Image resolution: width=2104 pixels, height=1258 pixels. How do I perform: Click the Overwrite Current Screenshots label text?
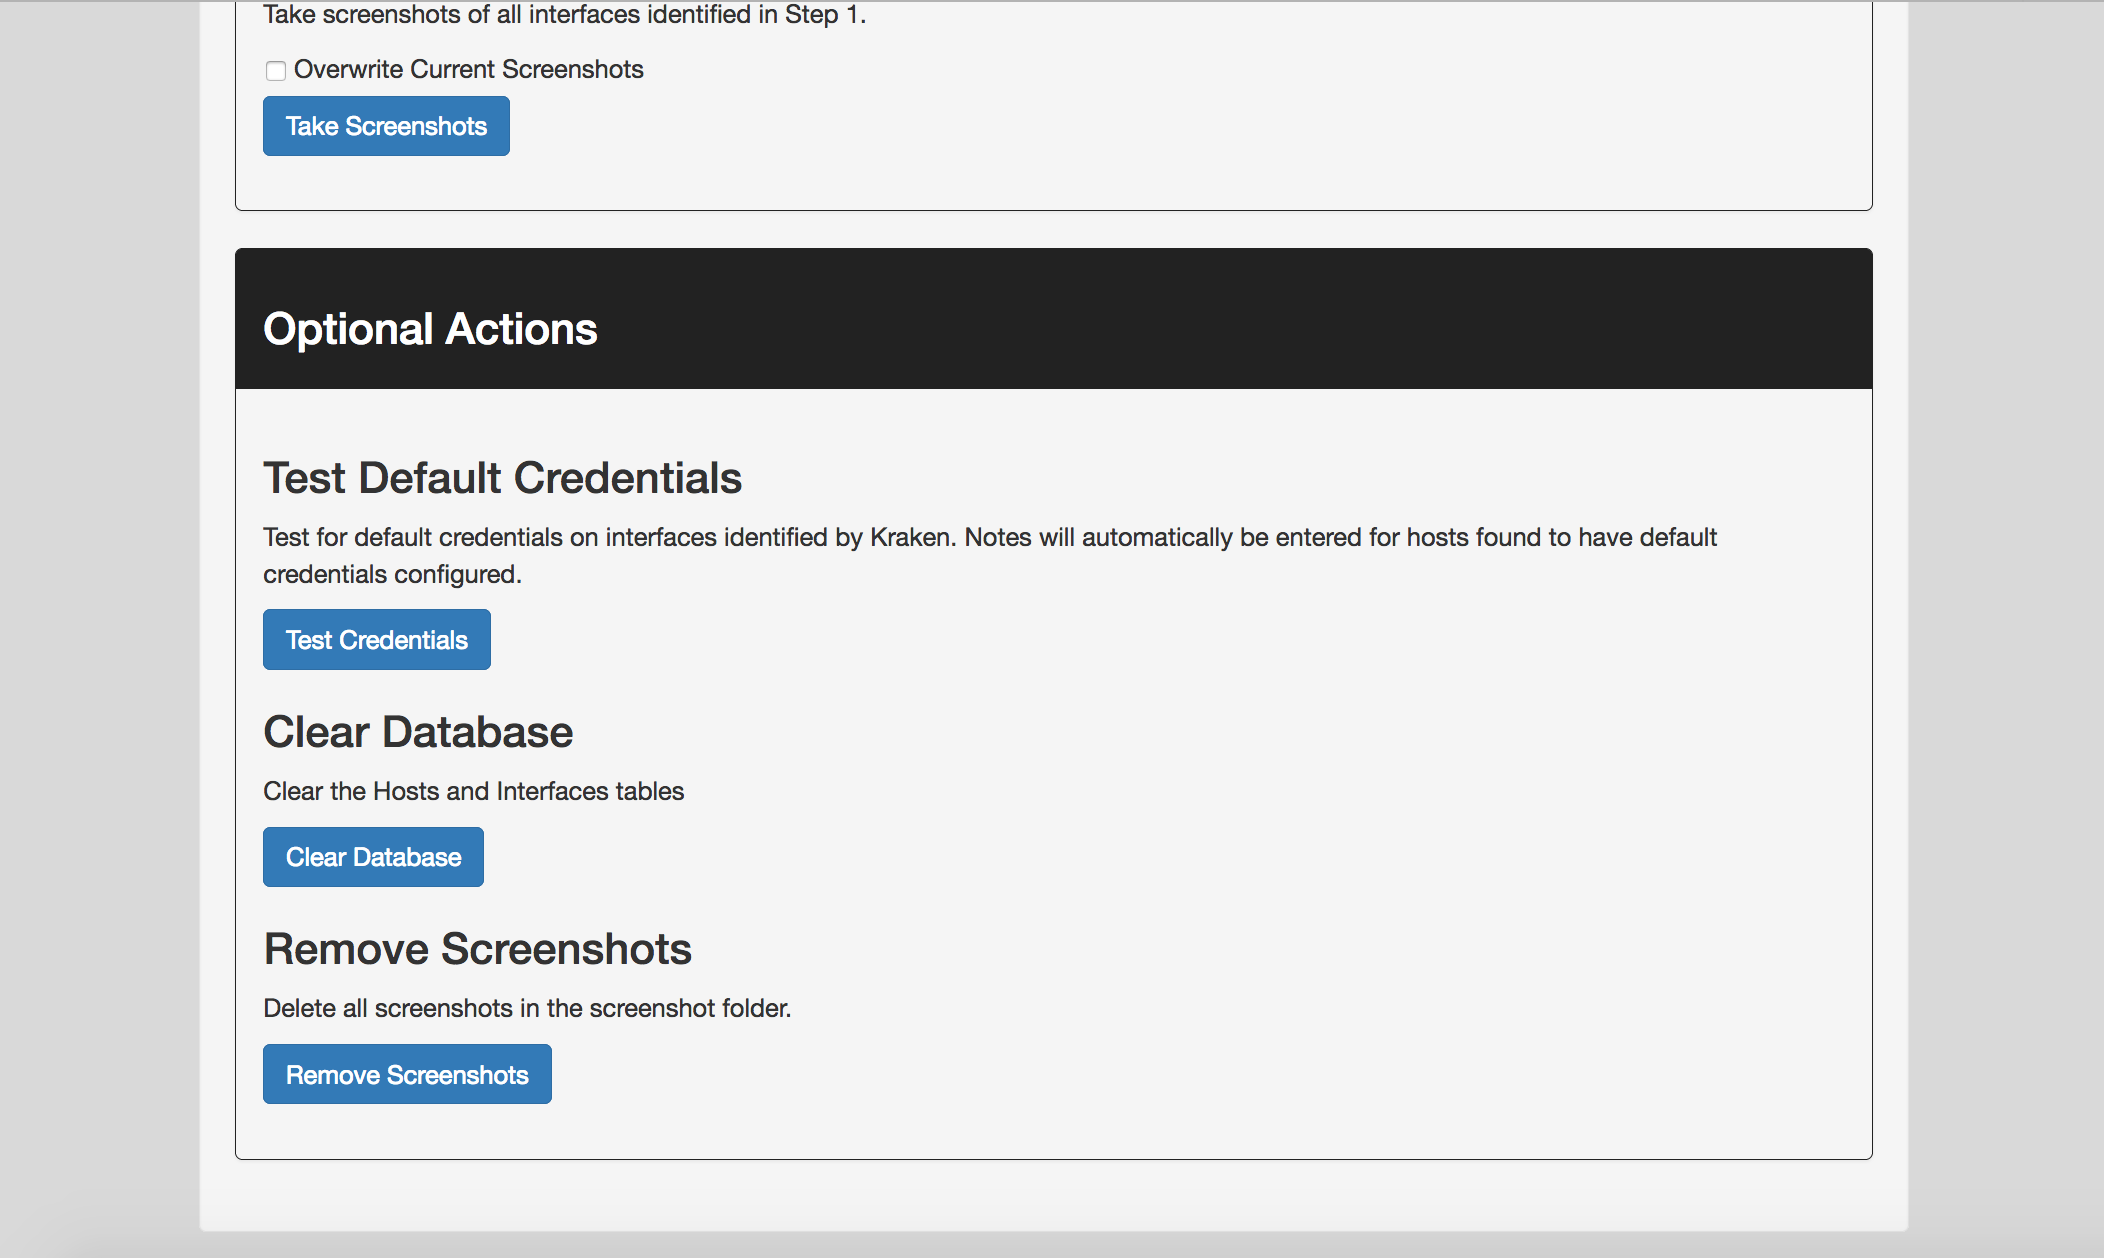(x=468, y=70)
